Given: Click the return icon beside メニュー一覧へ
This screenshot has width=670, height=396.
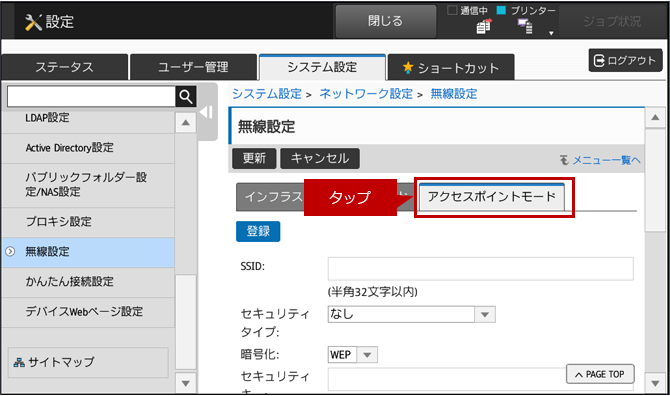Looking at the screenshot, I should pyautogui.click(x=564, y=160).
